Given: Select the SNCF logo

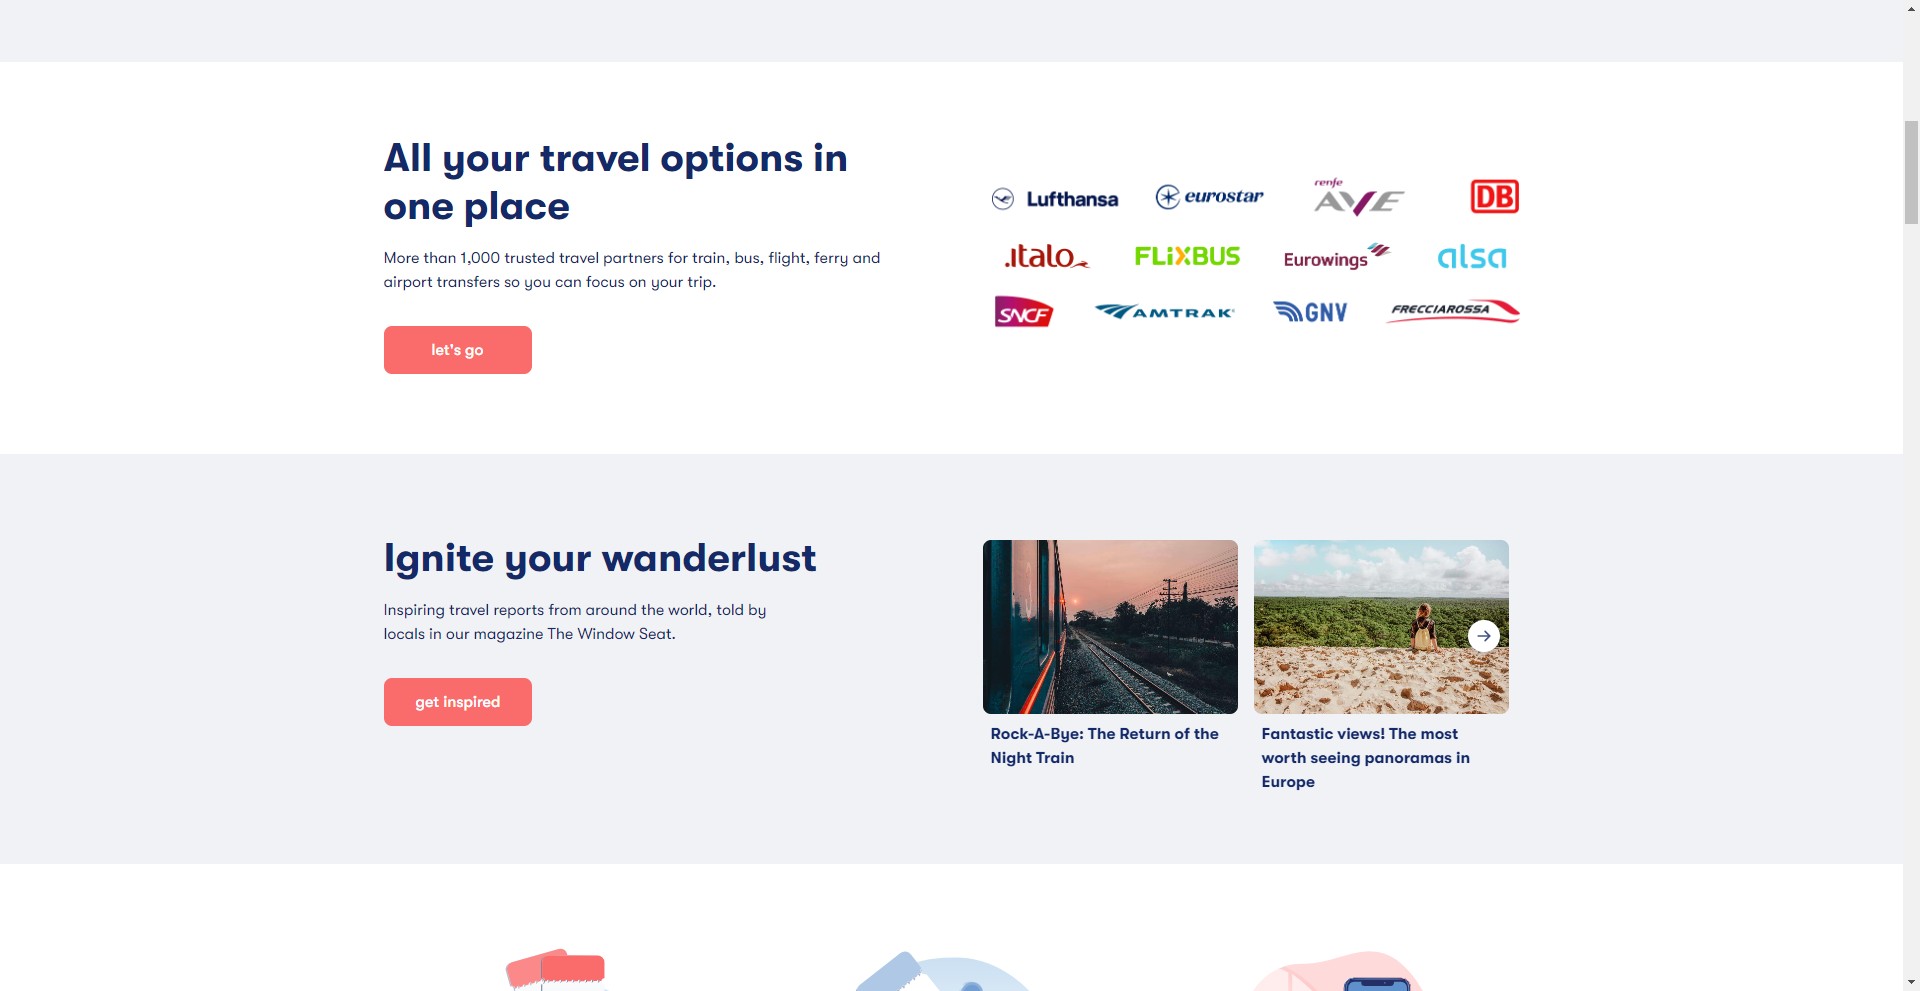Looking at the screenshot, I should tap(1023, 312).
